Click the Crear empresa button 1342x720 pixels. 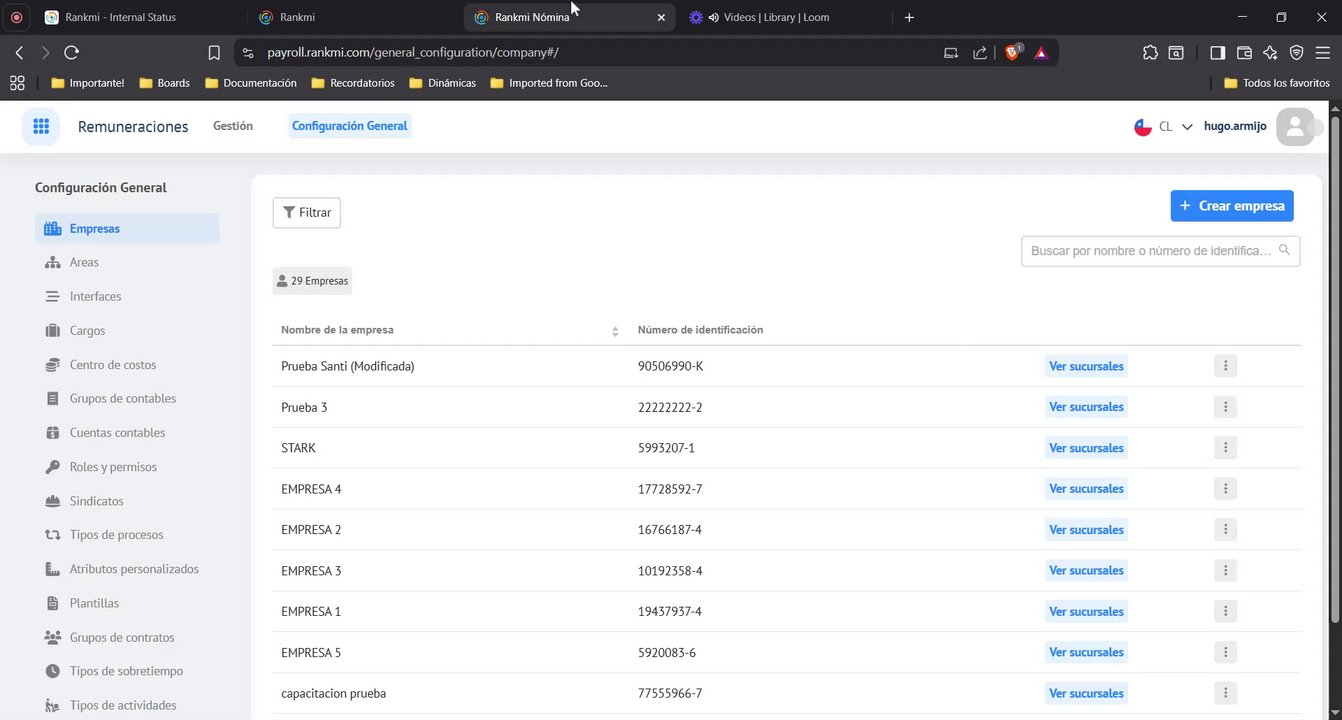click(1231, 206)
